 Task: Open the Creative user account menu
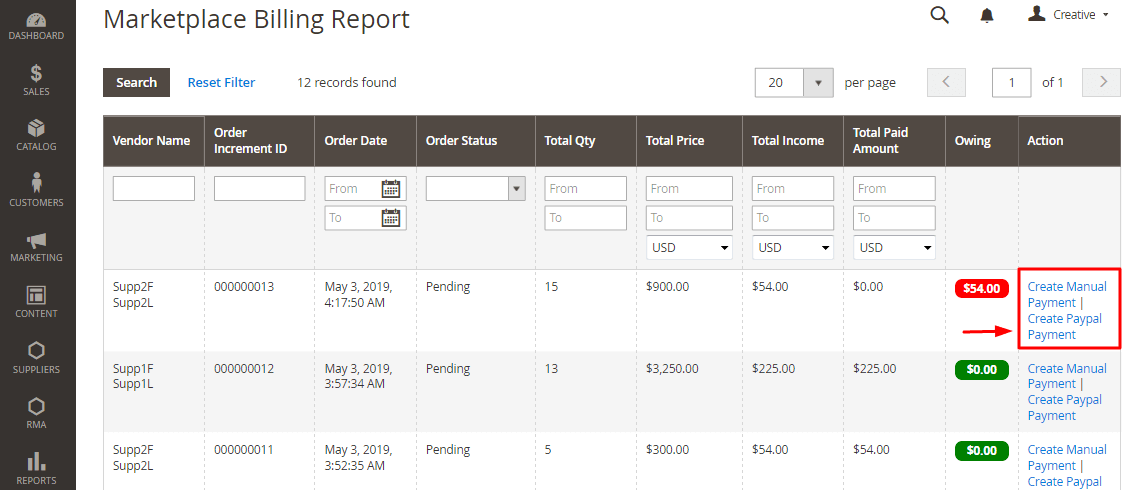pyautogui.click(x=1069, y=15)
